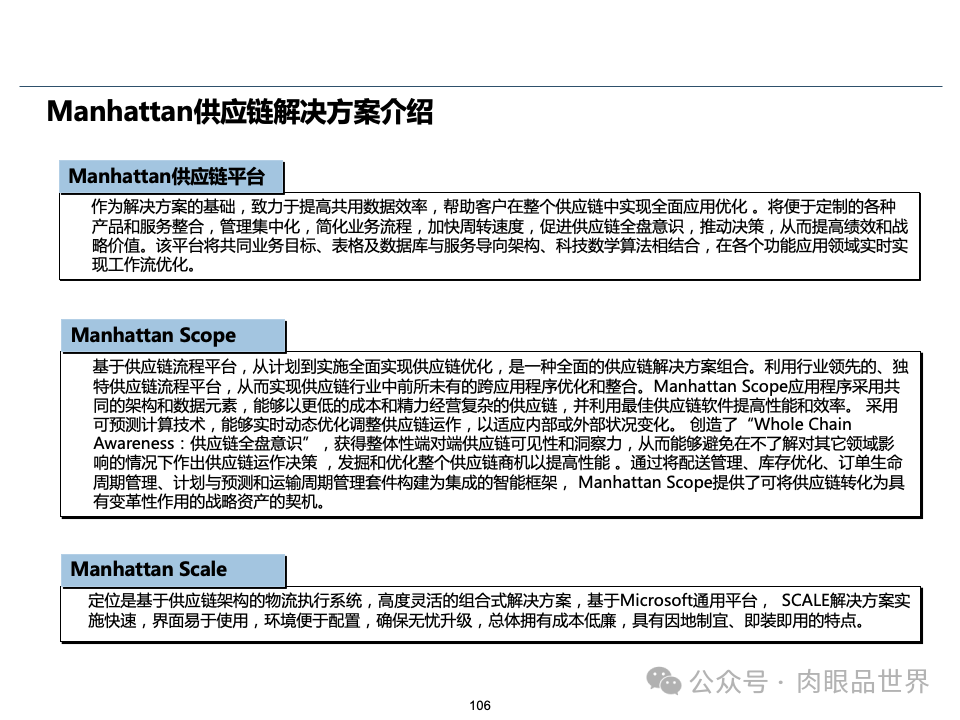Click the paragraph beginning '基于供应链流程平台'

pyautogui.click(x=500, y=434)
